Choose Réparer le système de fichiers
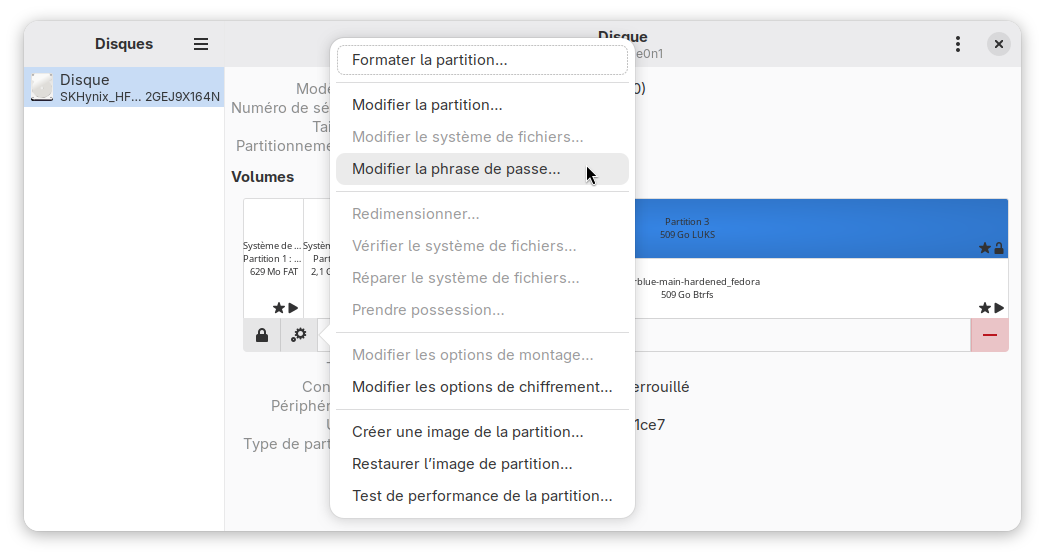The image size is (1045, 558). (x=483, y=278)
